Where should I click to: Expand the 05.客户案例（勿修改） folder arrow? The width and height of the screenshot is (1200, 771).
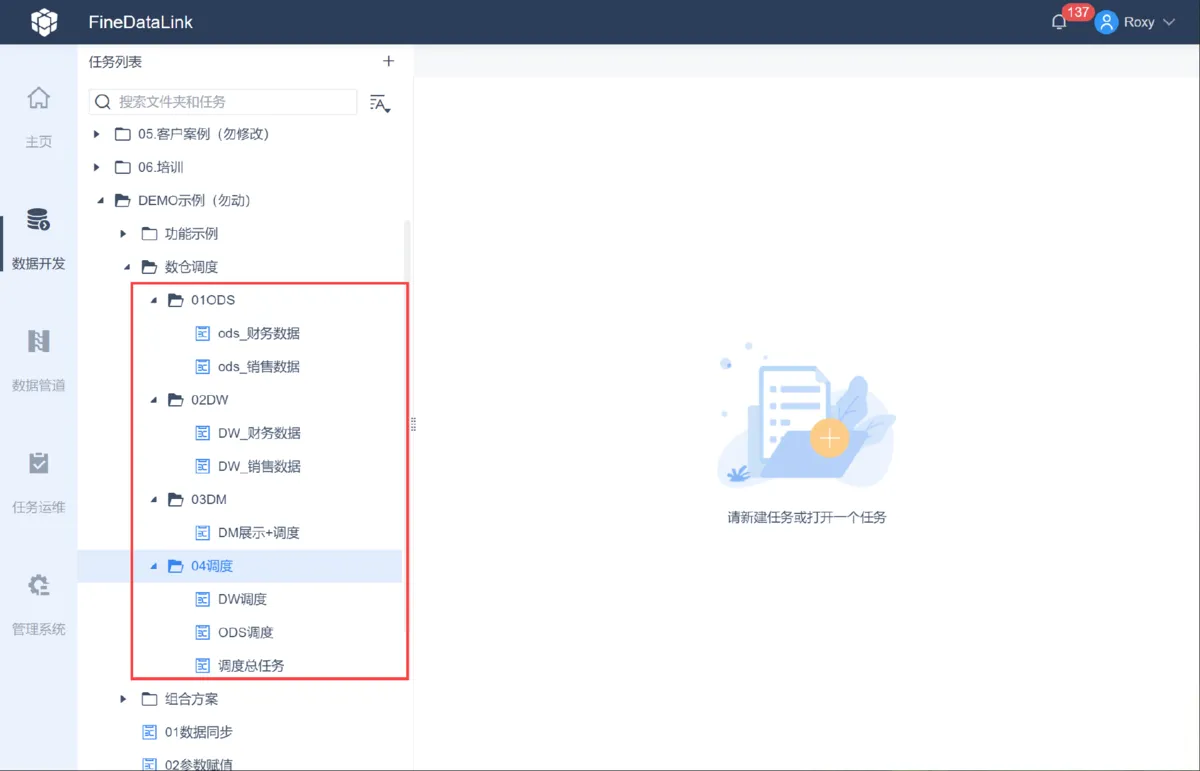[x=97, y=134]
